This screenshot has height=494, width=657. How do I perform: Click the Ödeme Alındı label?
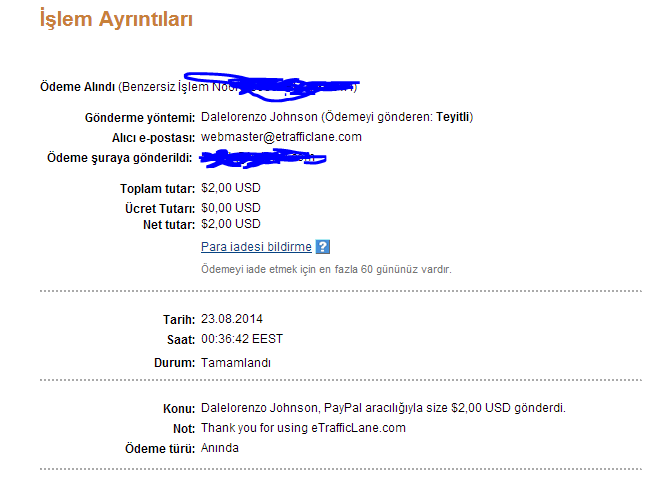coord(77,87)
